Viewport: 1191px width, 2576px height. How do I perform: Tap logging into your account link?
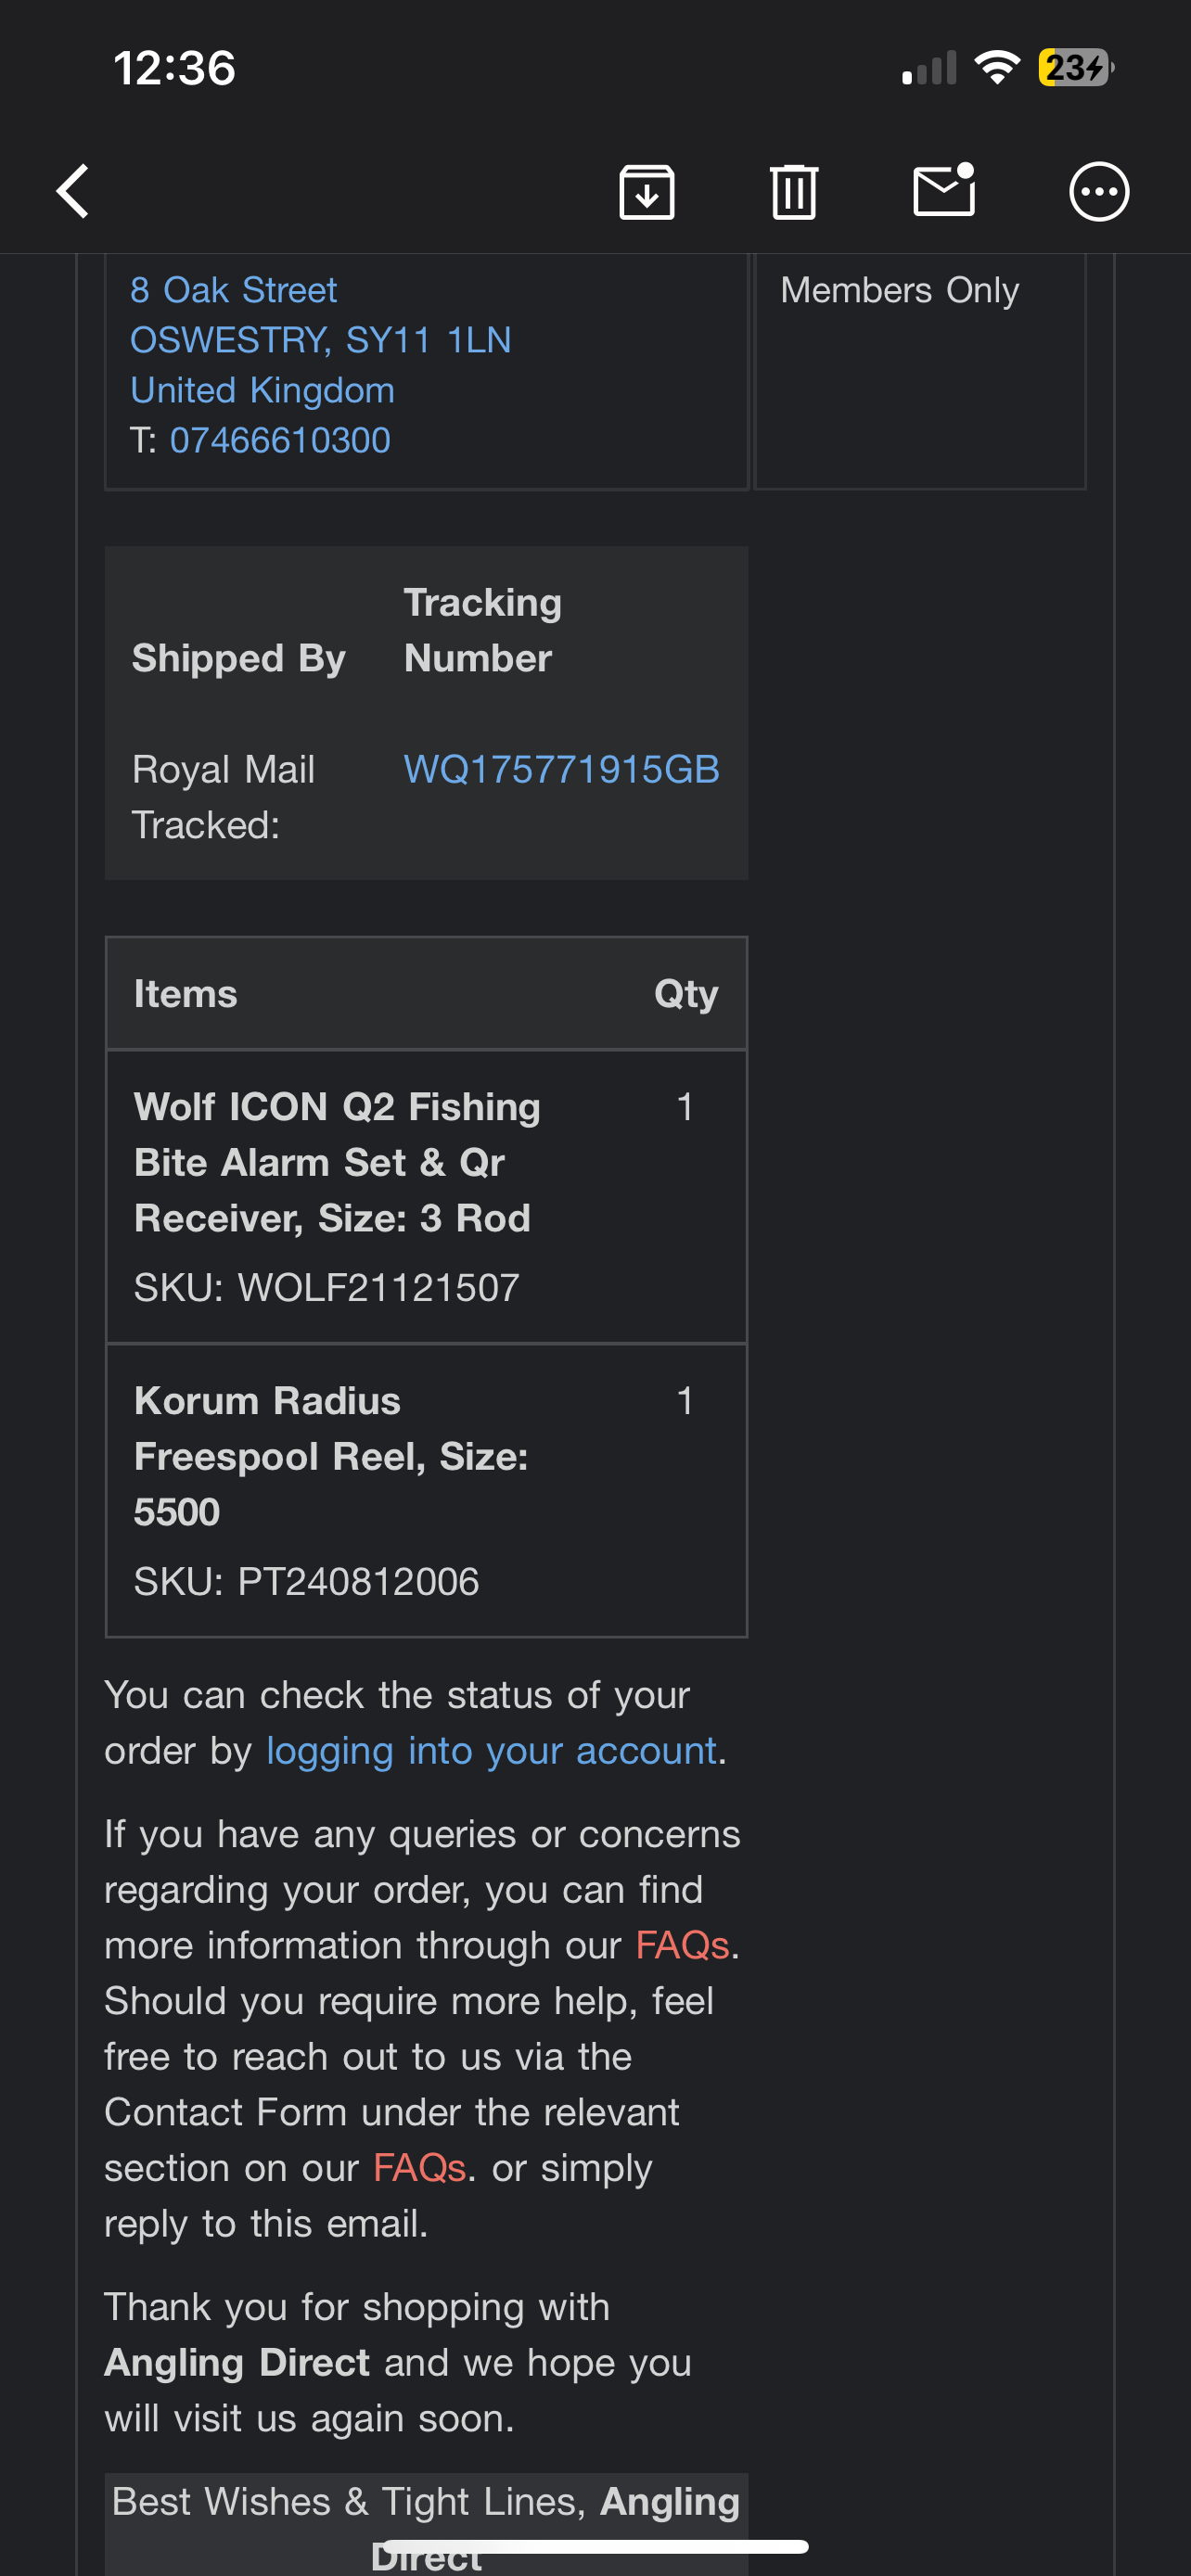click(491, 1751)
